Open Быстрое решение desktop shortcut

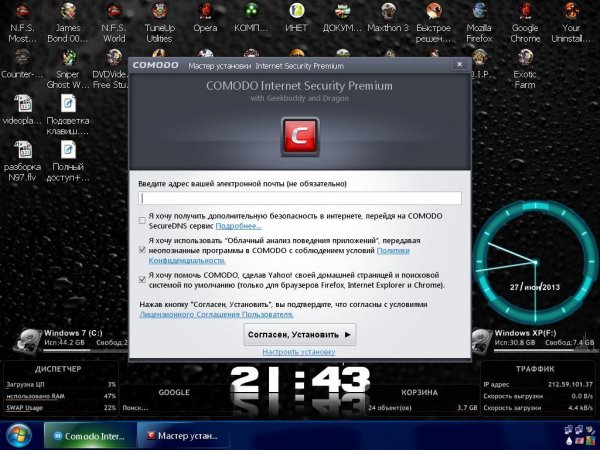tap(434, 11)
